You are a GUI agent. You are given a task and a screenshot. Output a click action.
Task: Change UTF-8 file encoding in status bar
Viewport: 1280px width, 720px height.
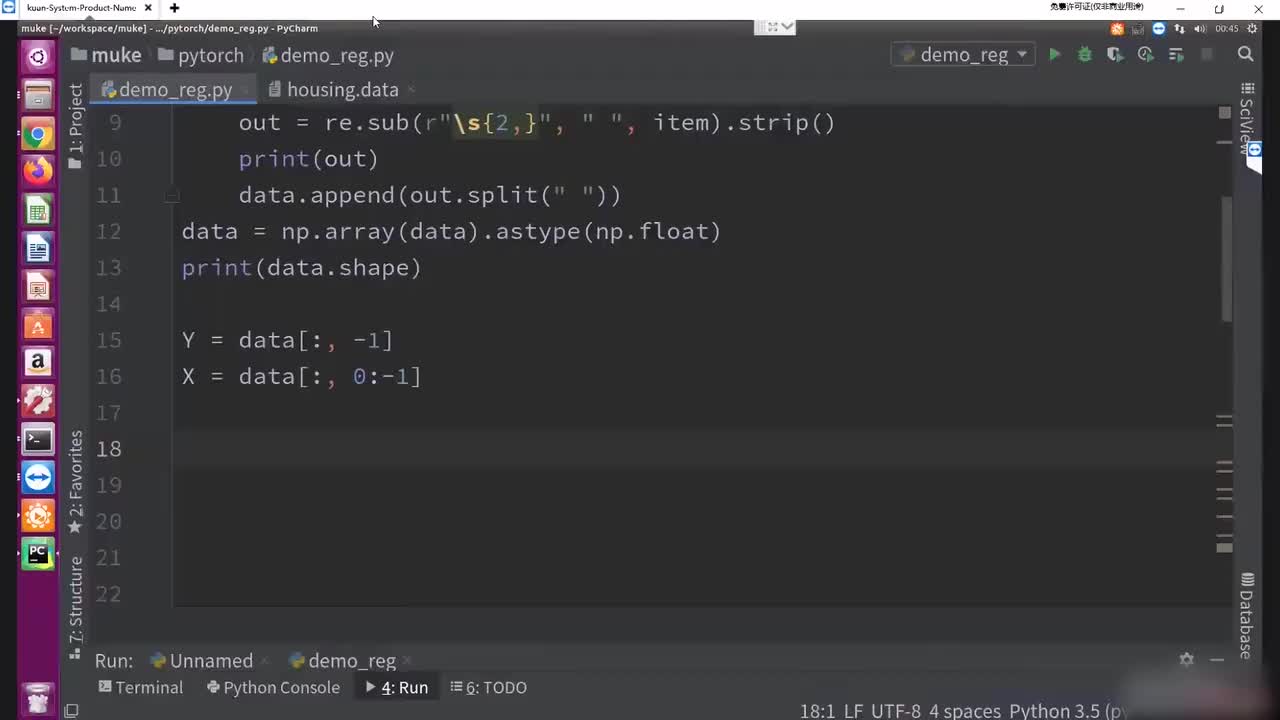pyautogui.click(x=895, y=711)
